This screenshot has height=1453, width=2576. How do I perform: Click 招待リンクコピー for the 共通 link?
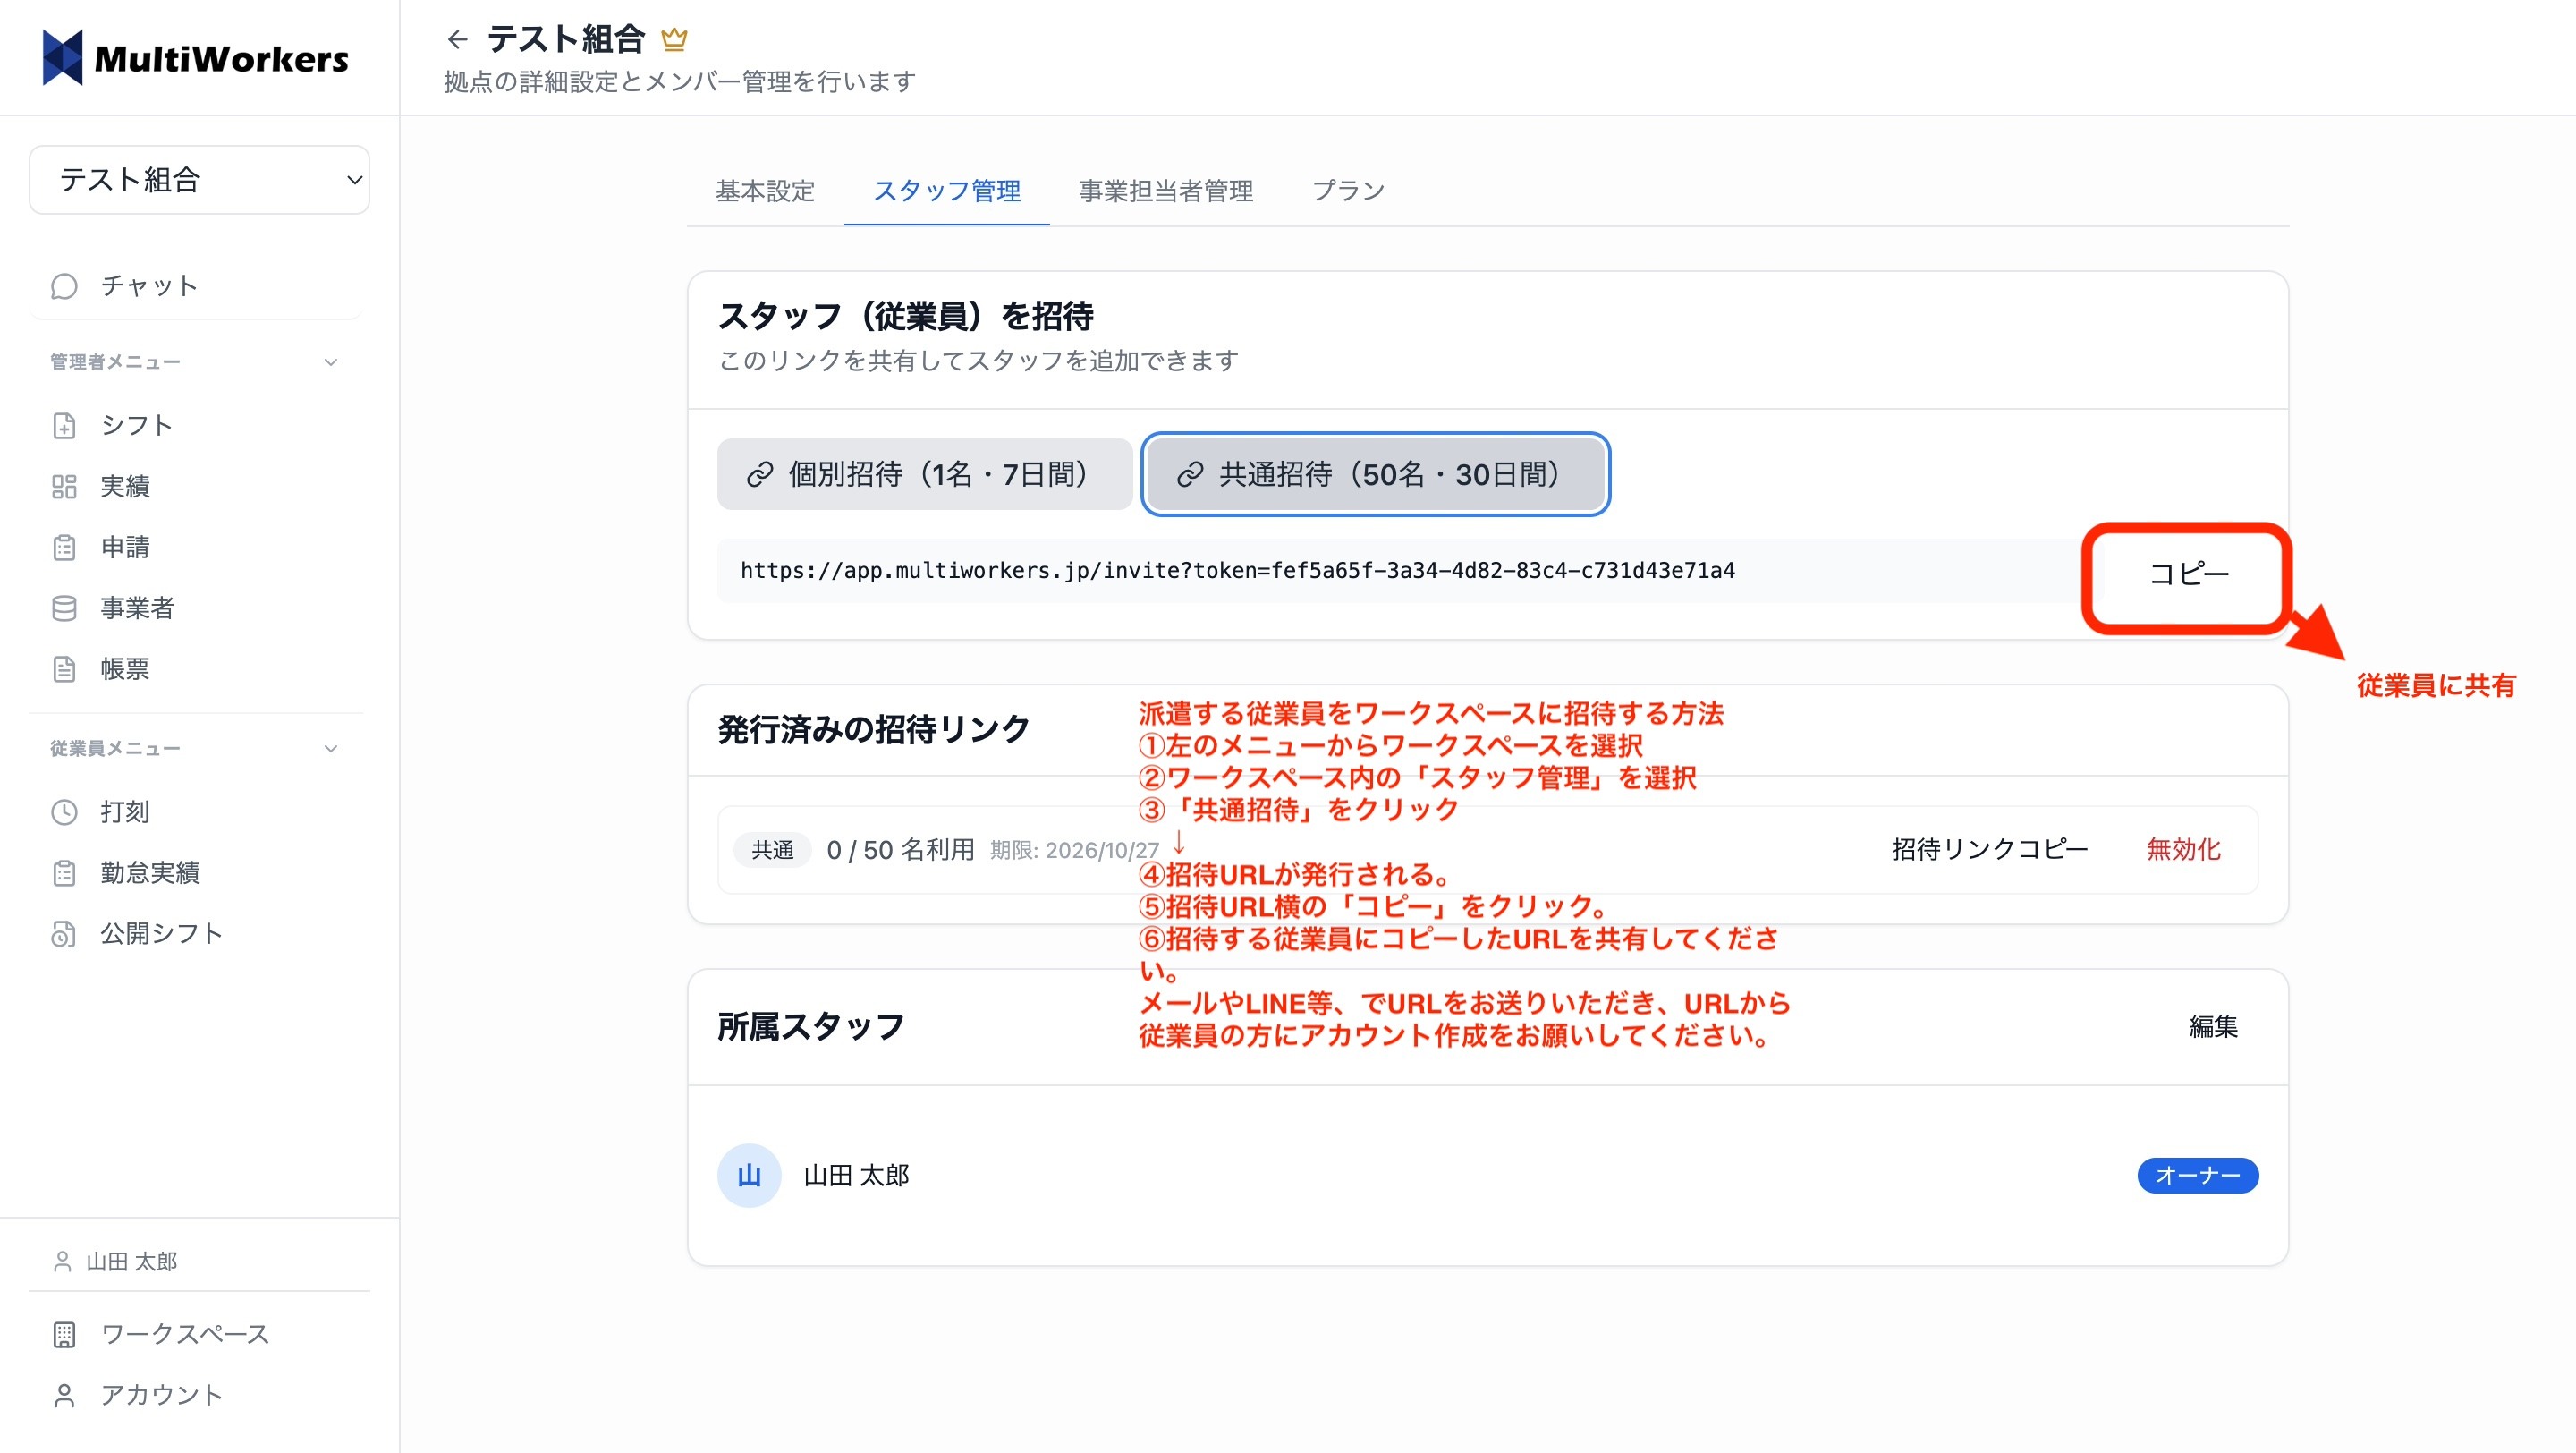tap(1989, 850)
